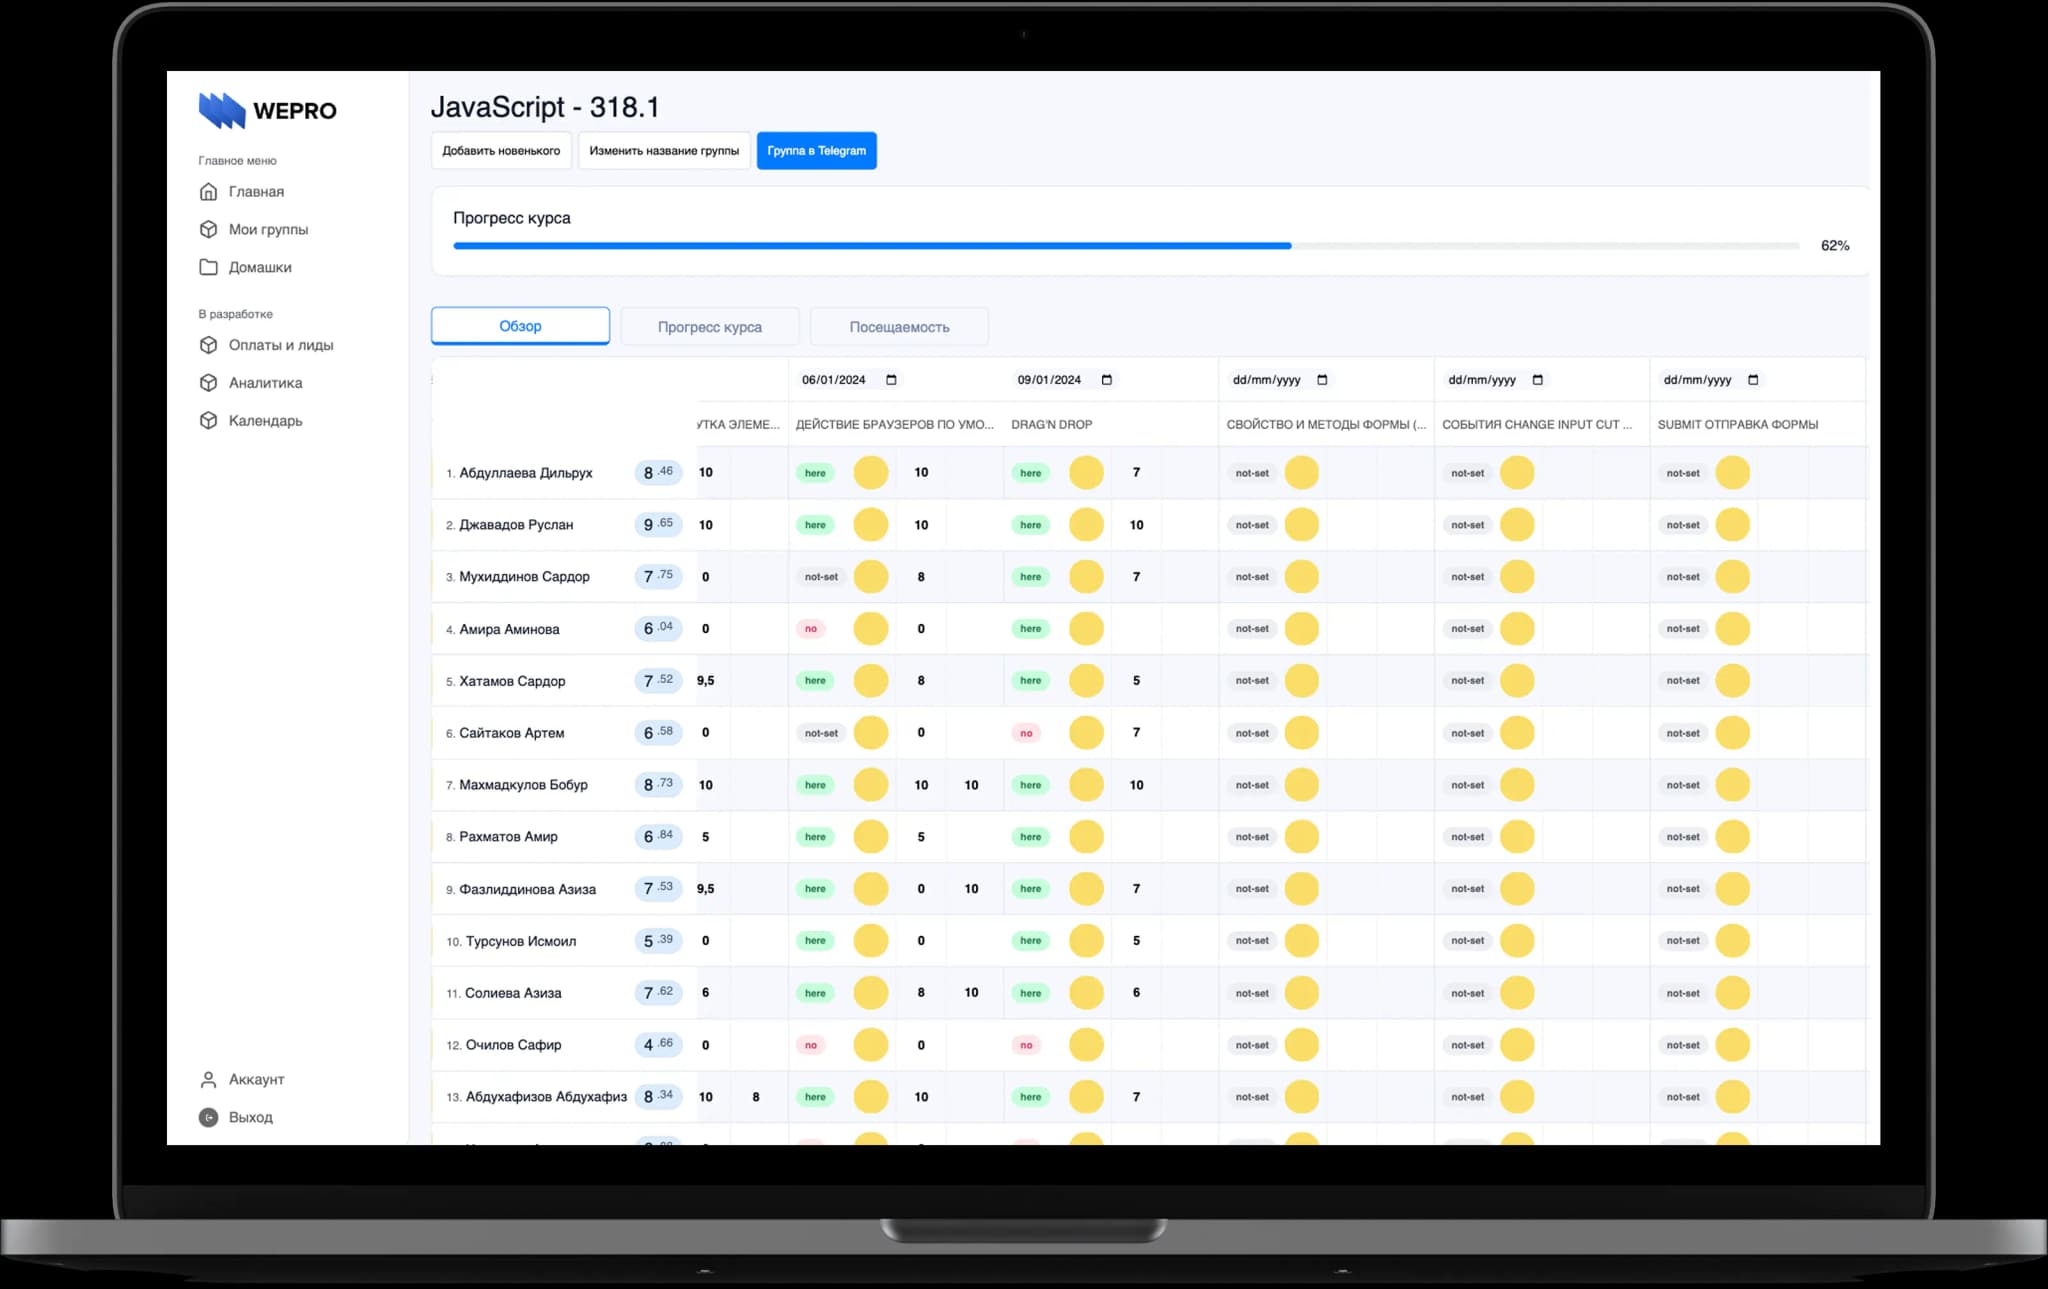2048x1289 pixels.
Task: Open calendar picker above Submit отправка формы
Action: 1753,380
